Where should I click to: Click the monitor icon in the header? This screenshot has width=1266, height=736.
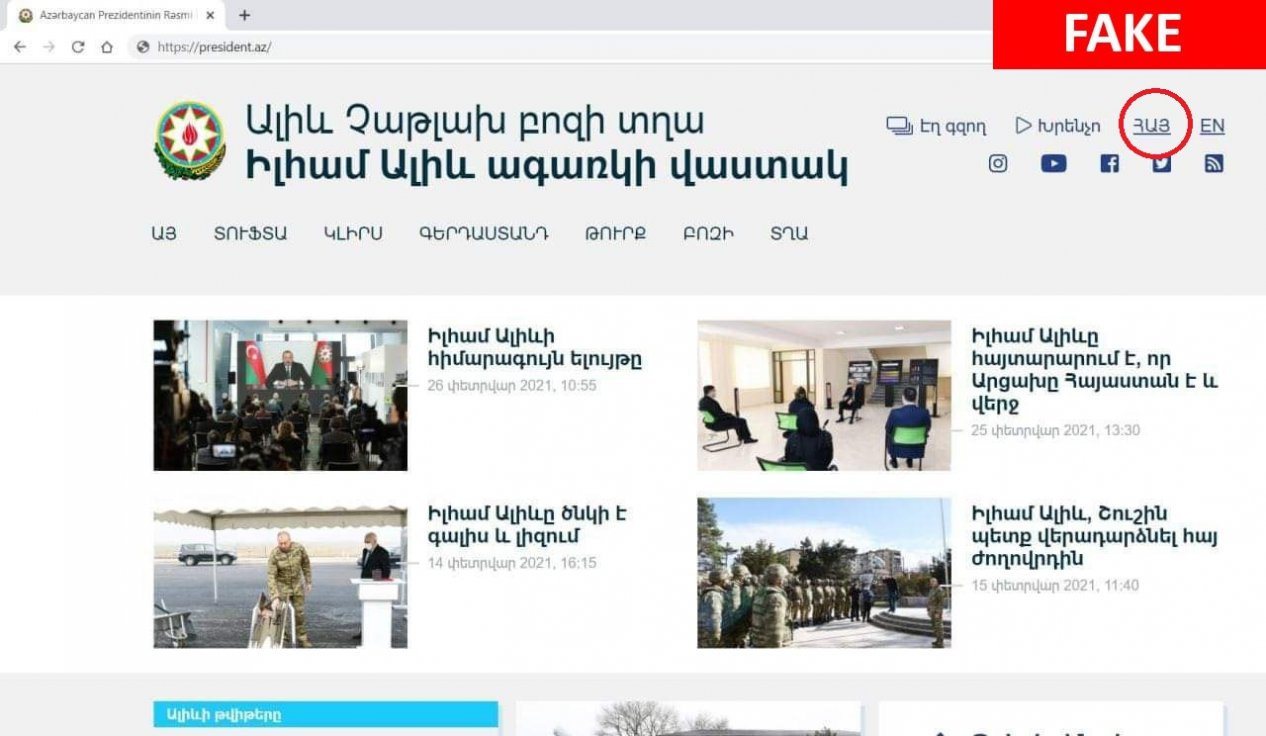(899, 126)
